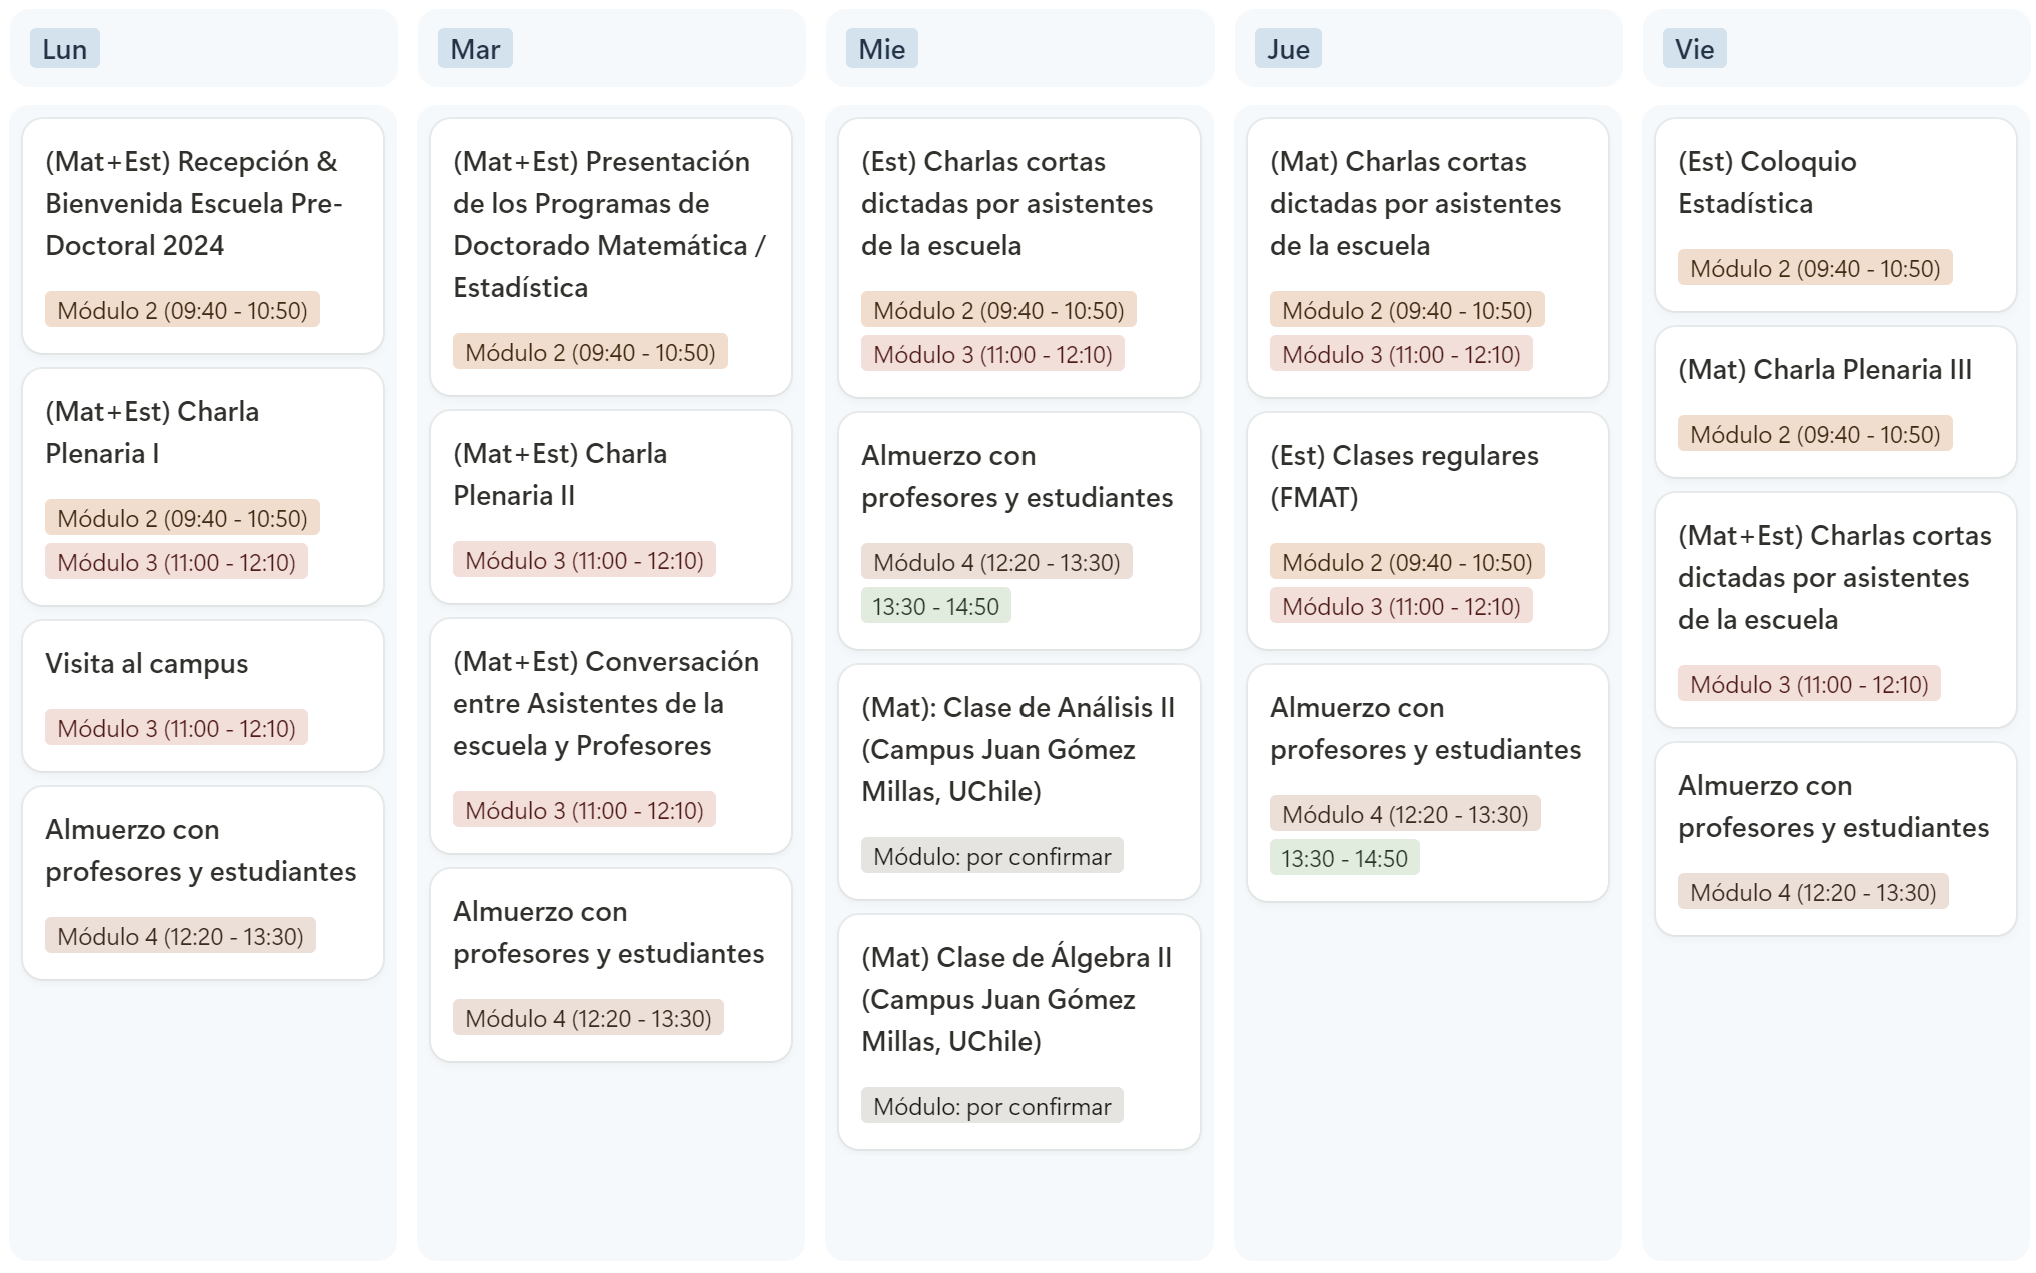Click Módulo 3 tag under Visita al campus
Screen dimensions: 2036x1273
click(176, 728)
